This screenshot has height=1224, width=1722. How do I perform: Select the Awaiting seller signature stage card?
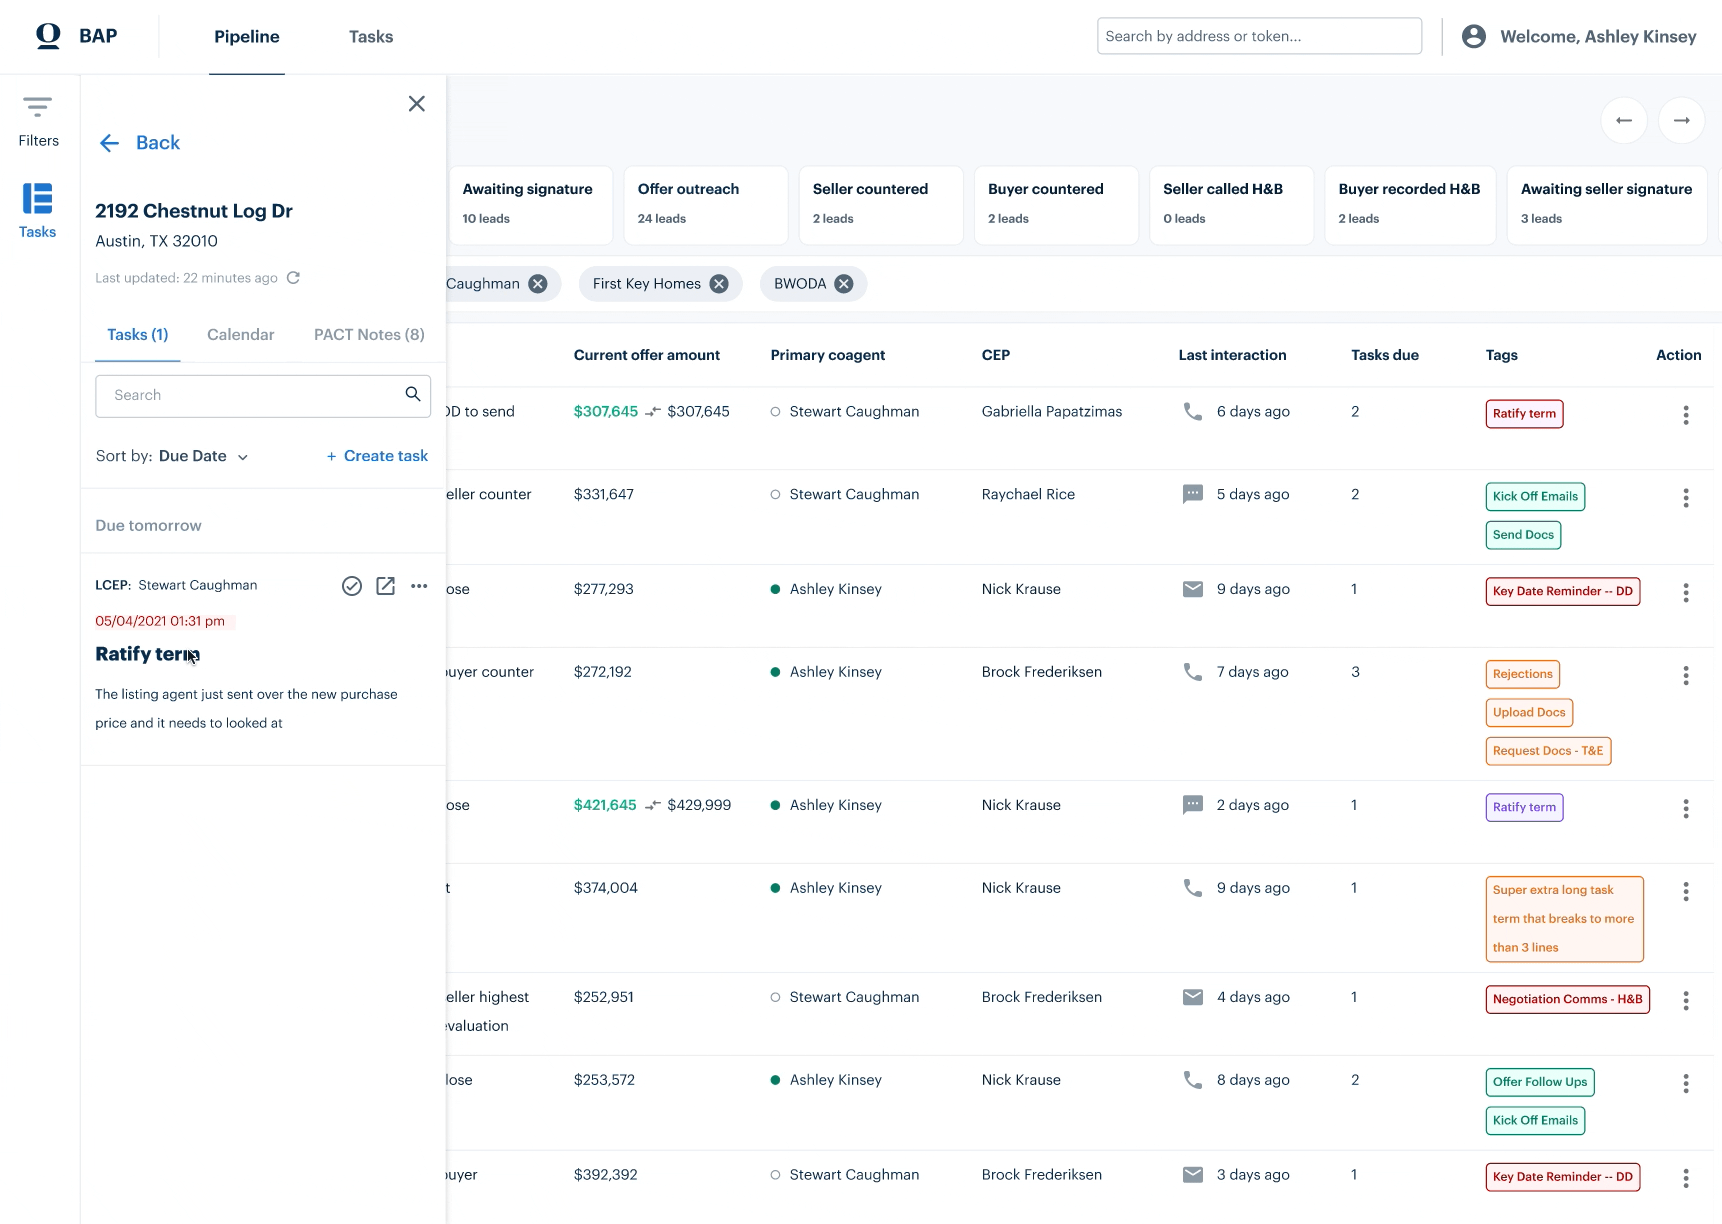(1606, 205)
